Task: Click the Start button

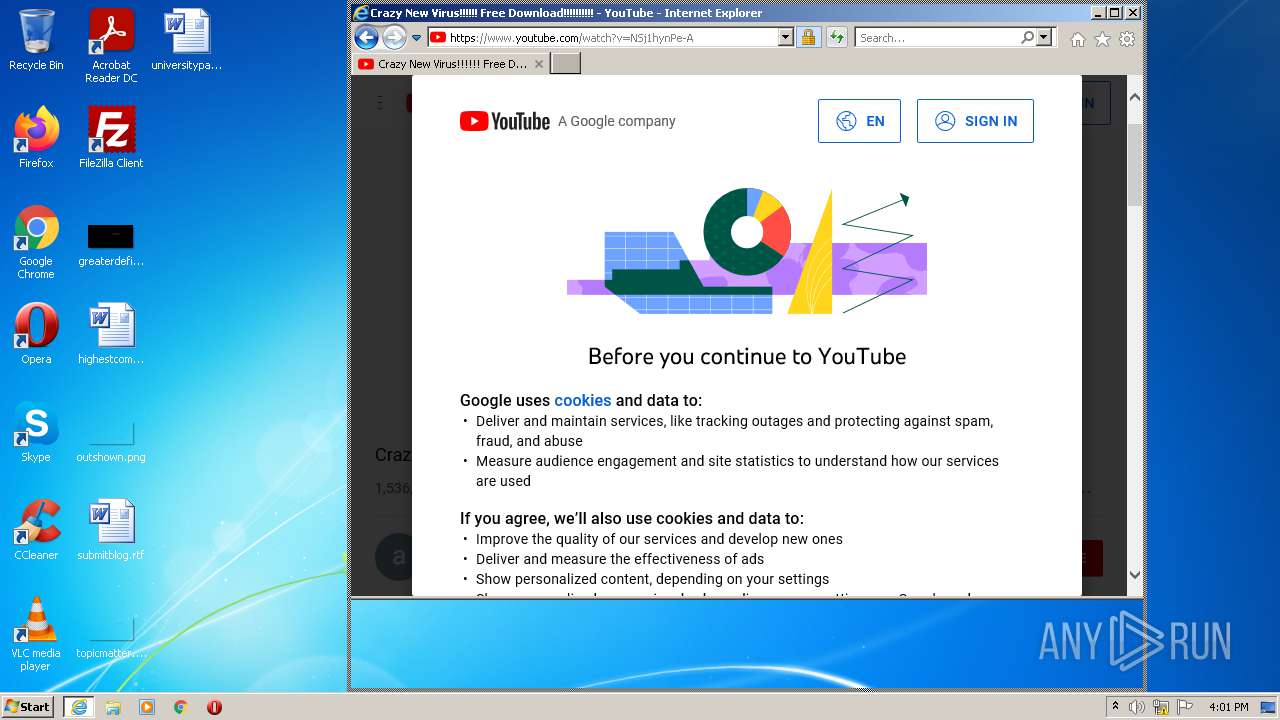Action: pyautogui.click(x=28, y=707)
